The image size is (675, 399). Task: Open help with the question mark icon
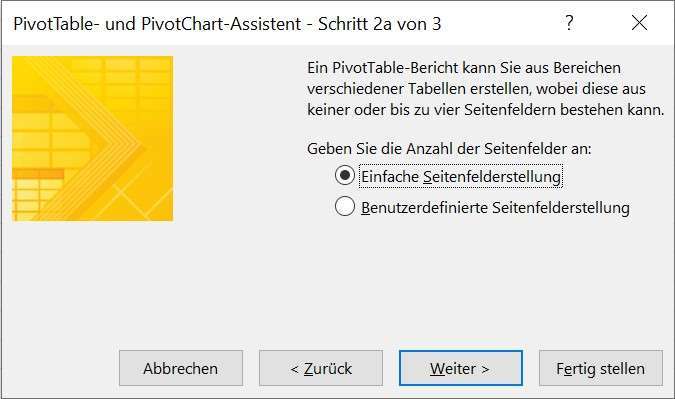coord(569,22)
